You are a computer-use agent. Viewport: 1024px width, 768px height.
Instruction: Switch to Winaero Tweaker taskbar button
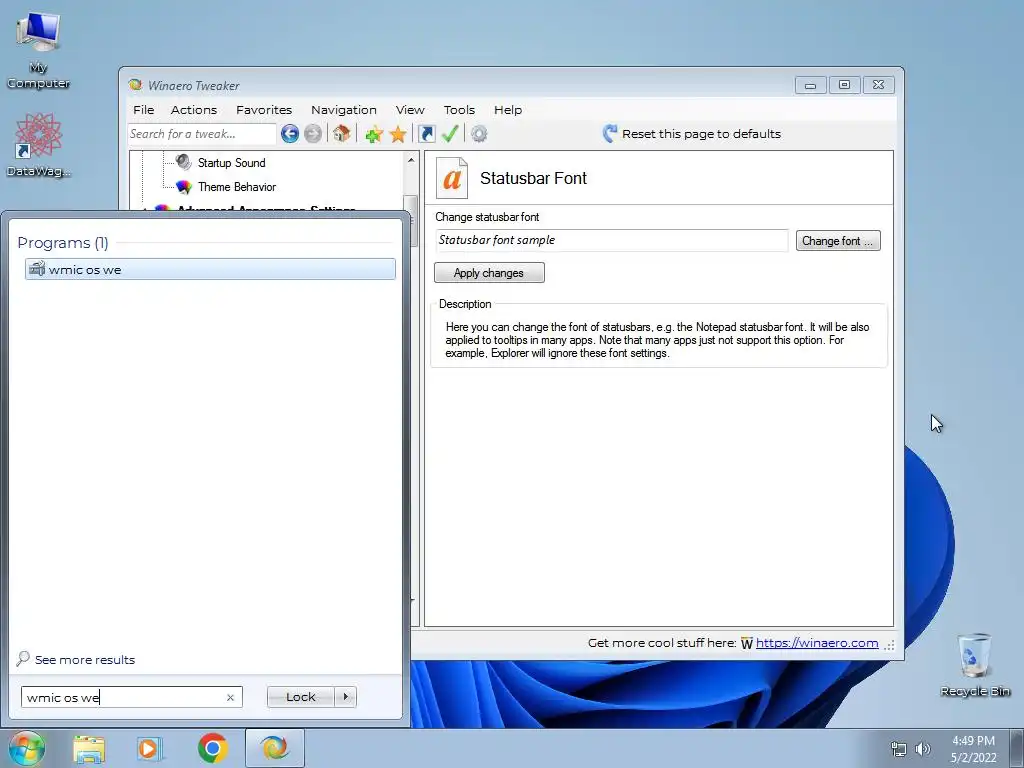[x=275, y=748]
